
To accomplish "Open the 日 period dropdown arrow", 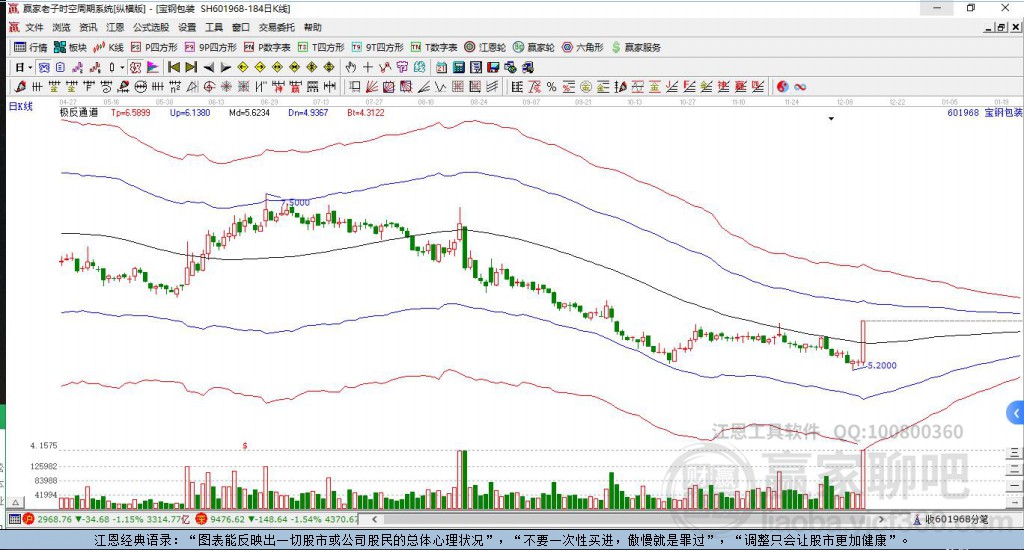I will coord(31,67).
